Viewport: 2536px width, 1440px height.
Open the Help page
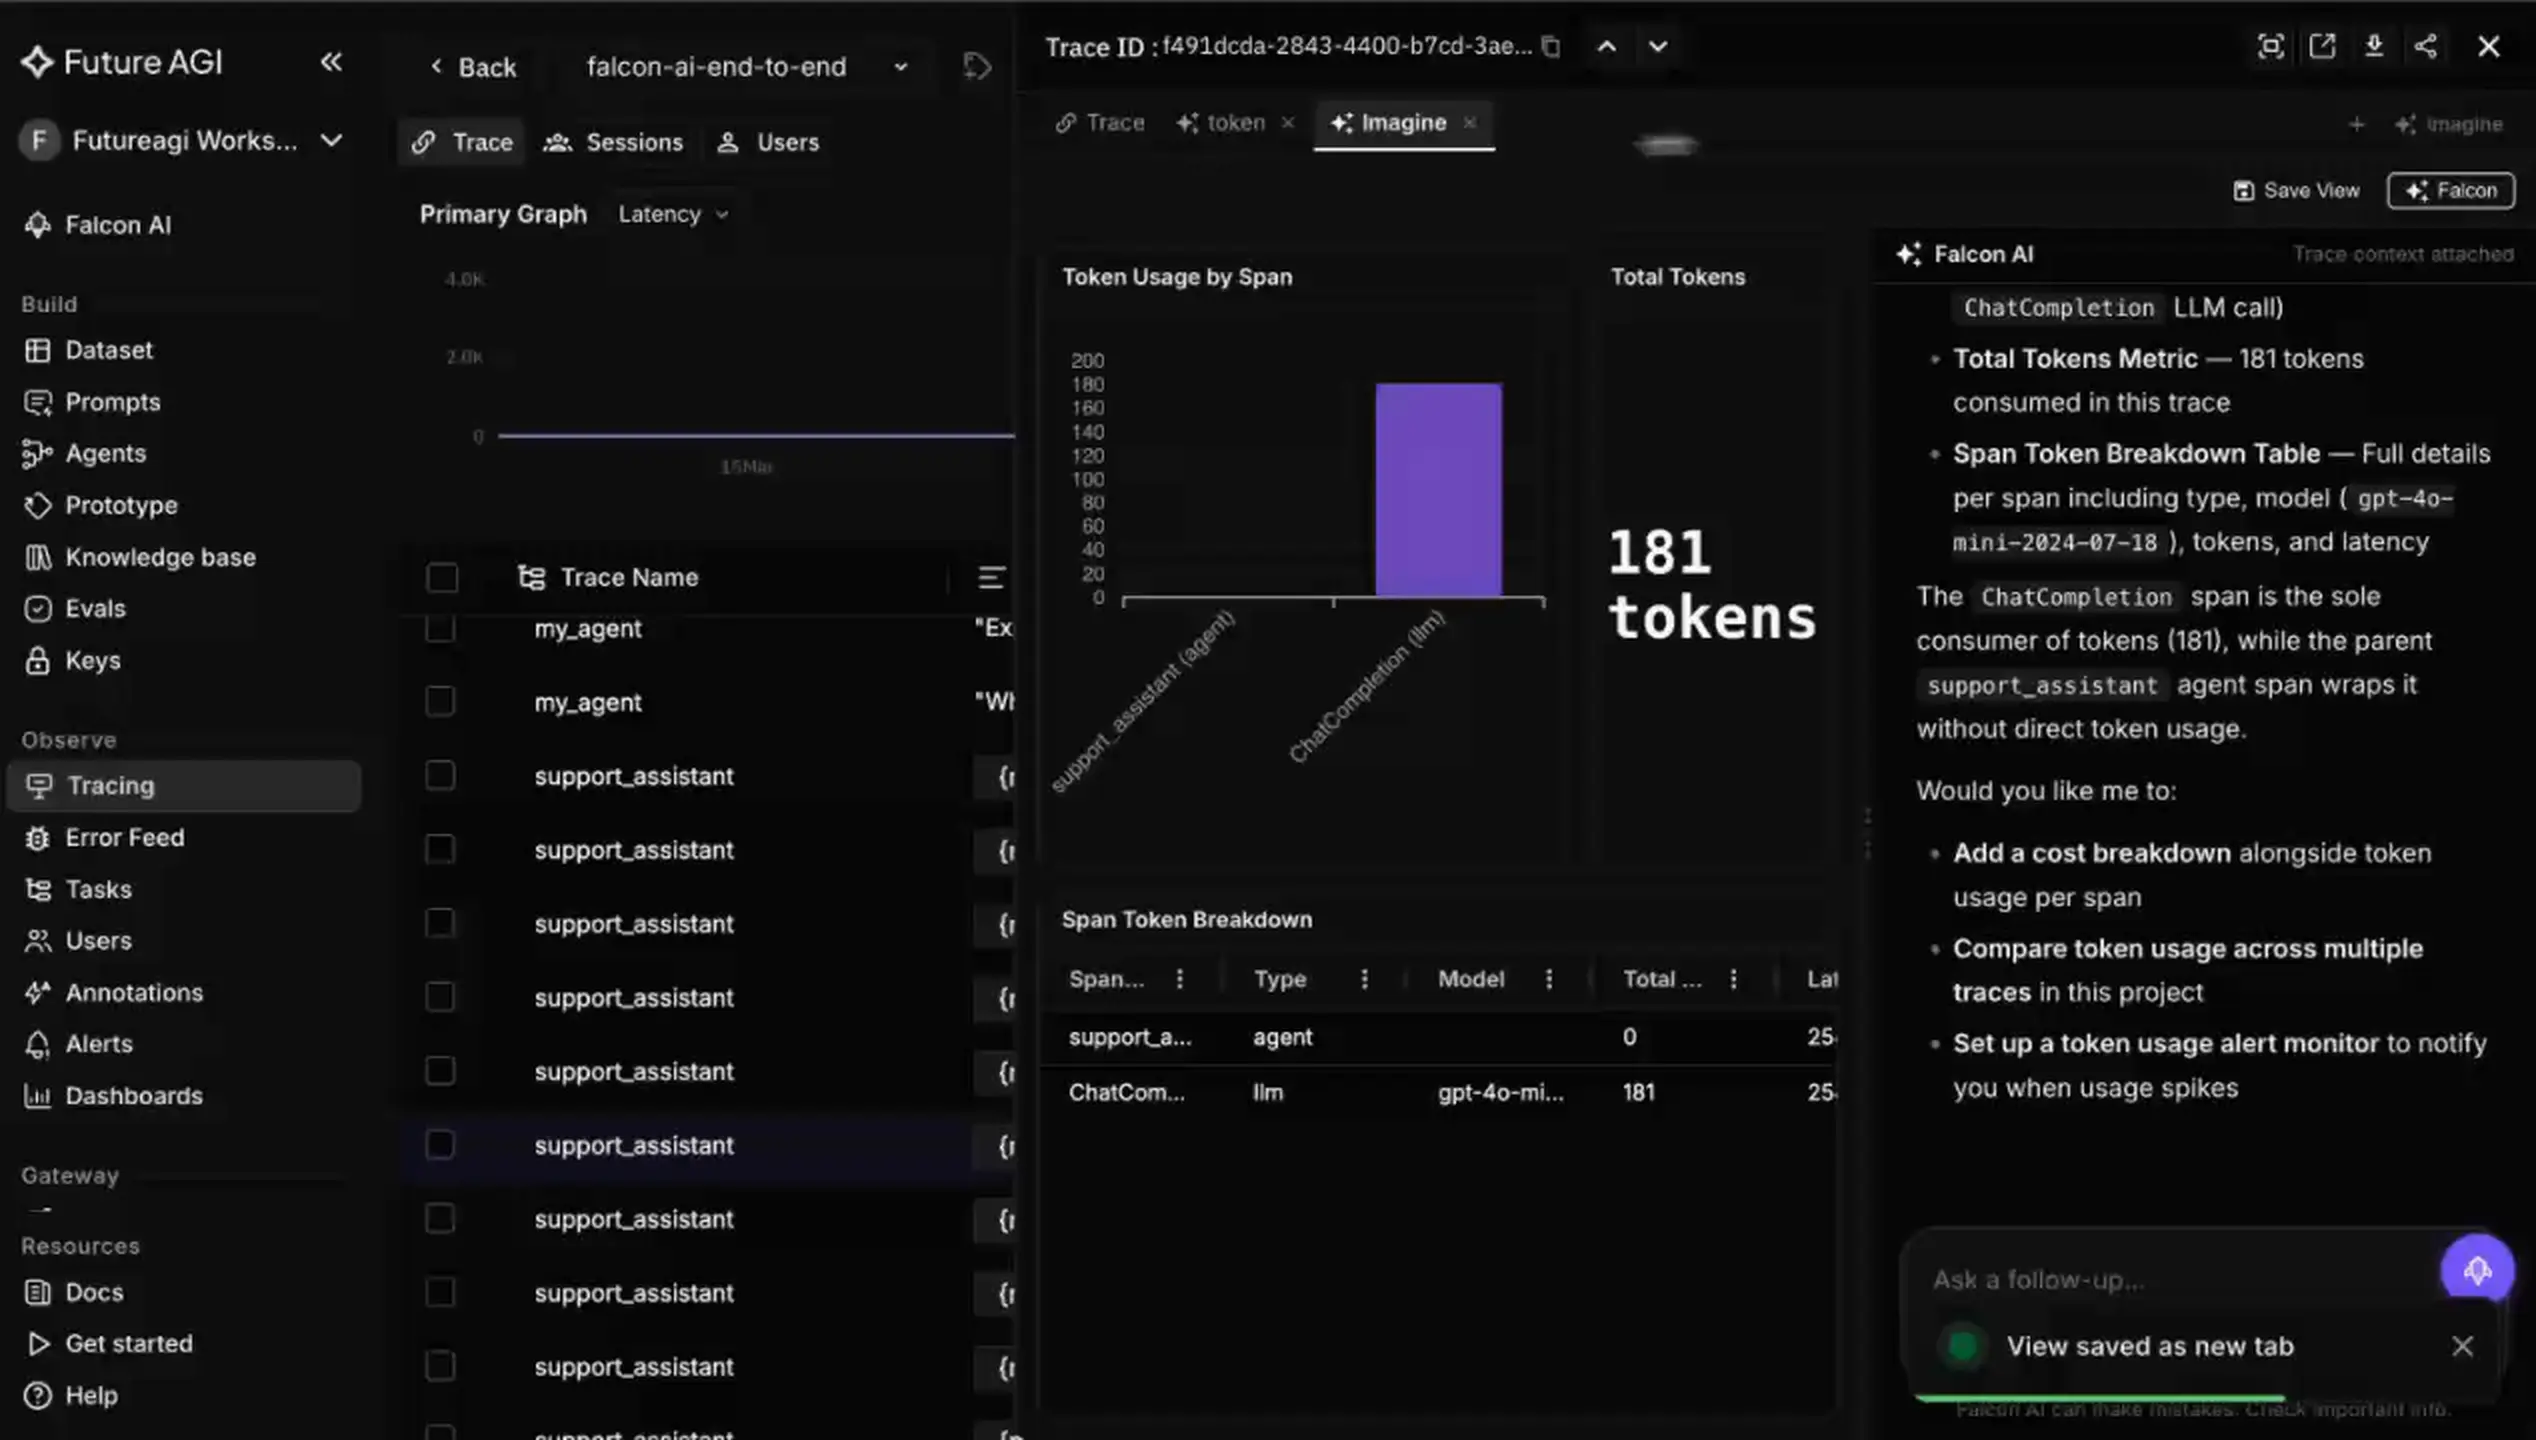click(x=70, y=1395)
